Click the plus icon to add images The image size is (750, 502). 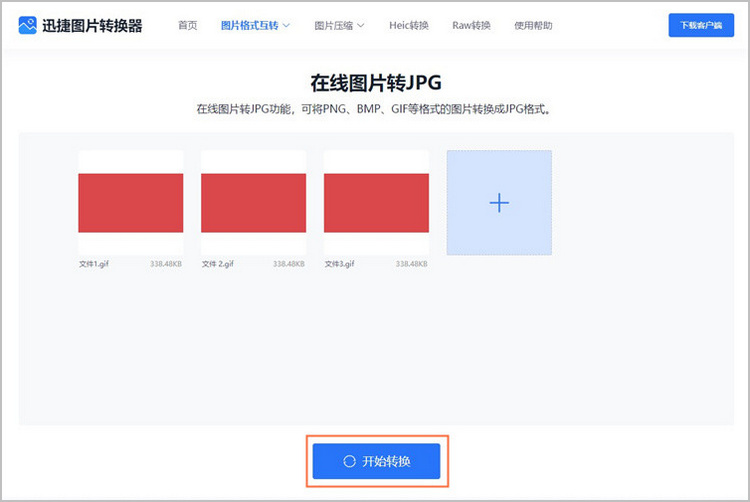[x=499, y=203]
